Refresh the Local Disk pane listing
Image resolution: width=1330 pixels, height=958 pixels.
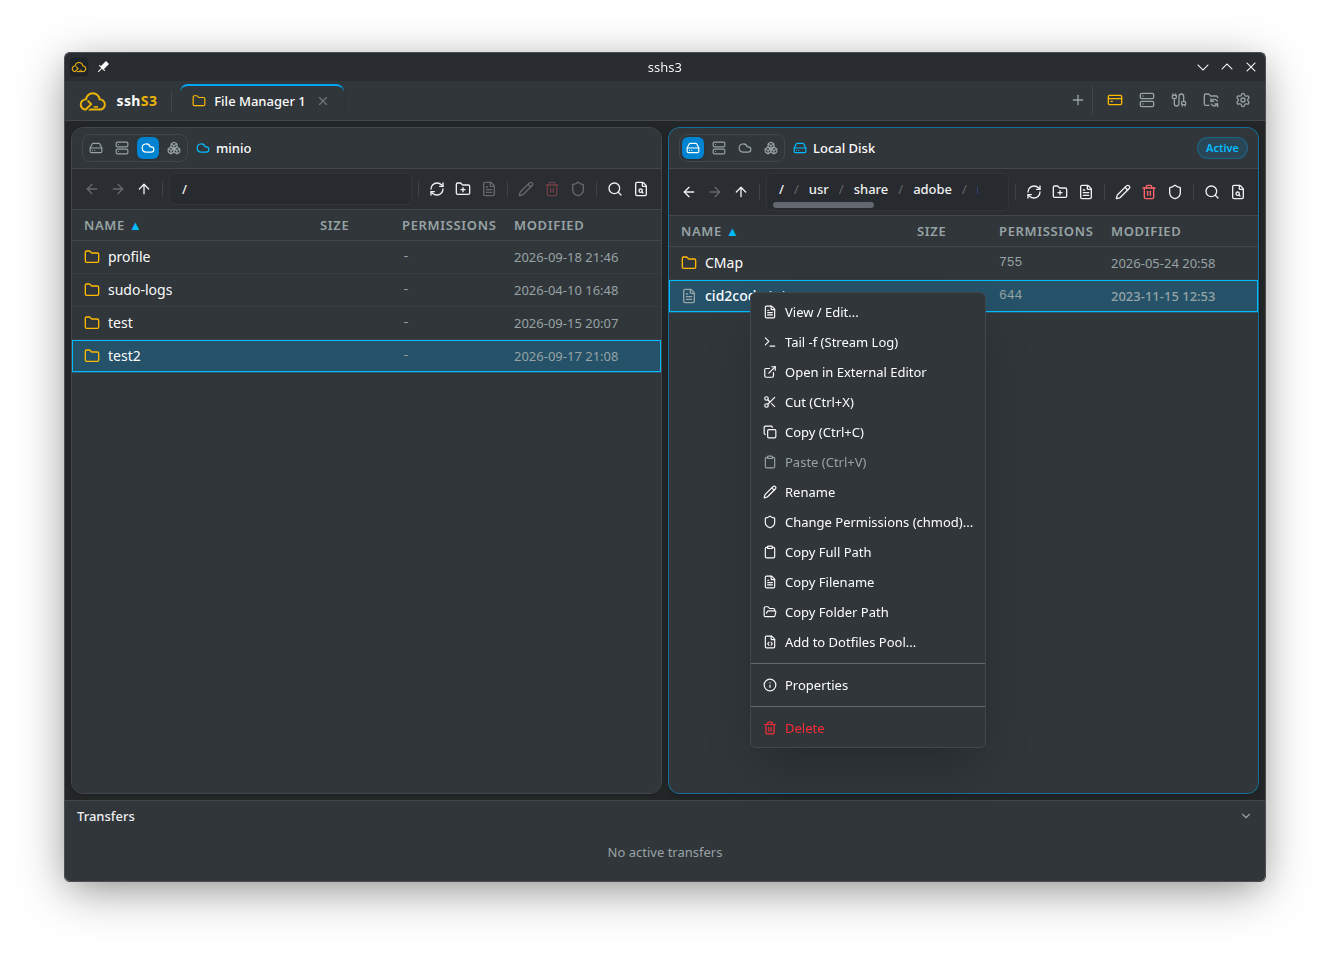[x=1034, y=192]
